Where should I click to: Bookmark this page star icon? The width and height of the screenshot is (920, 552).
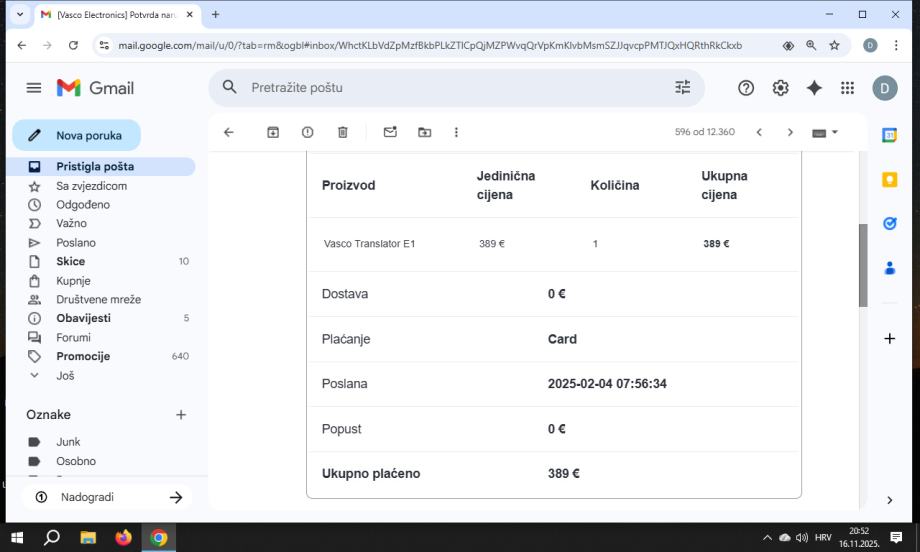click(834, 45)
